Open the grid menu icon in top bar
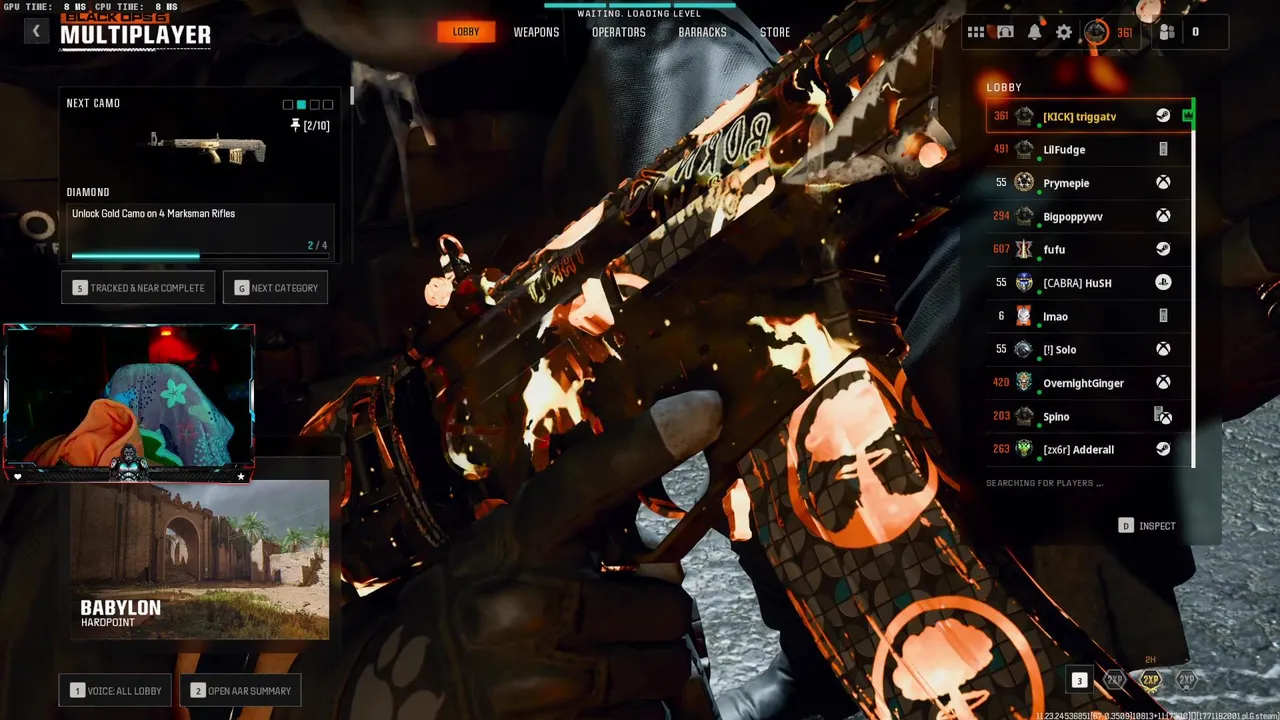 [x=975, y=32]
